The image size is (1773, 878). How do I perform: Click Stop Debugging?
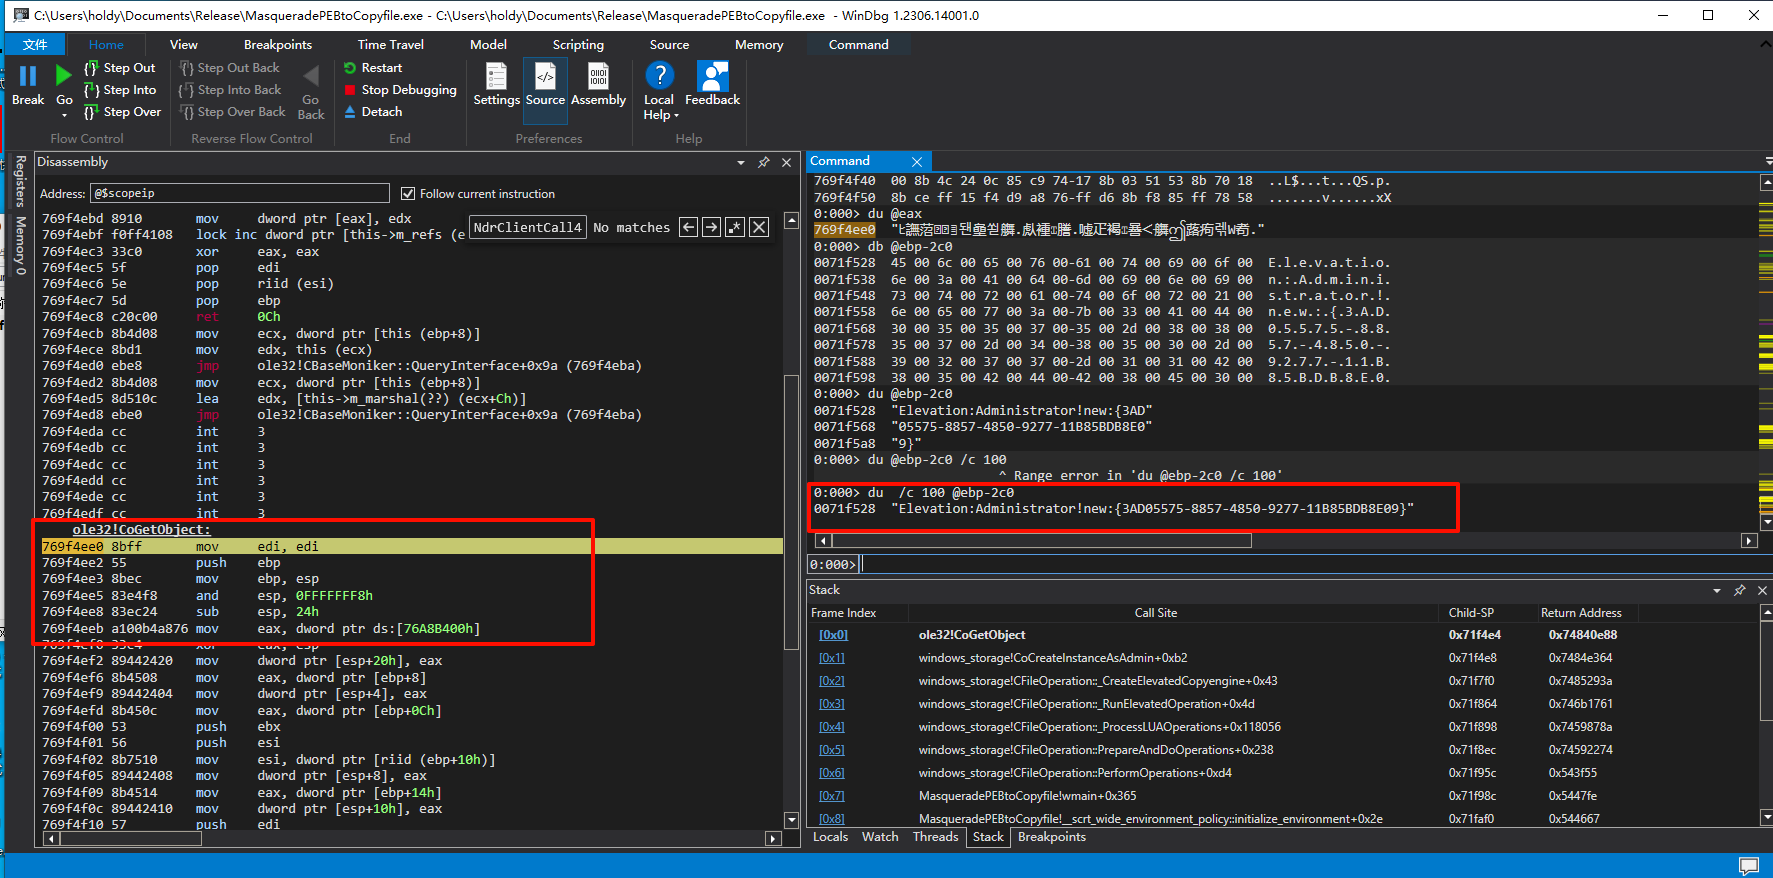click(x=400, y=90)
